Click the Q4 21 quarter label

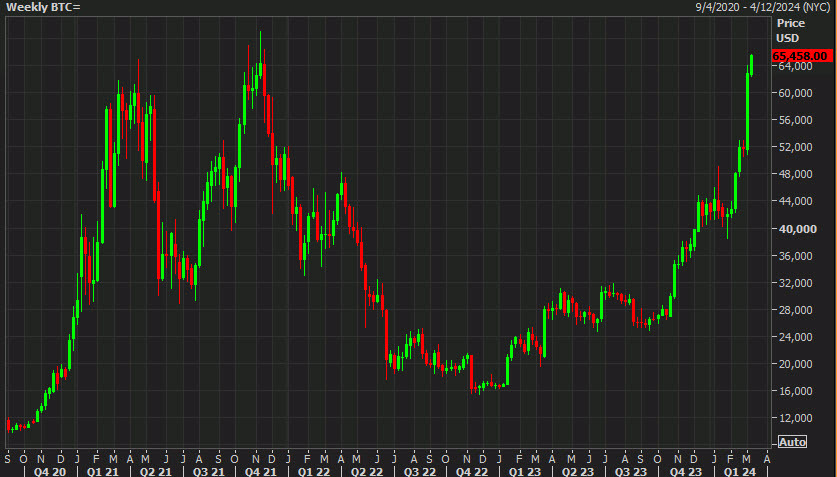click(260, 472)
